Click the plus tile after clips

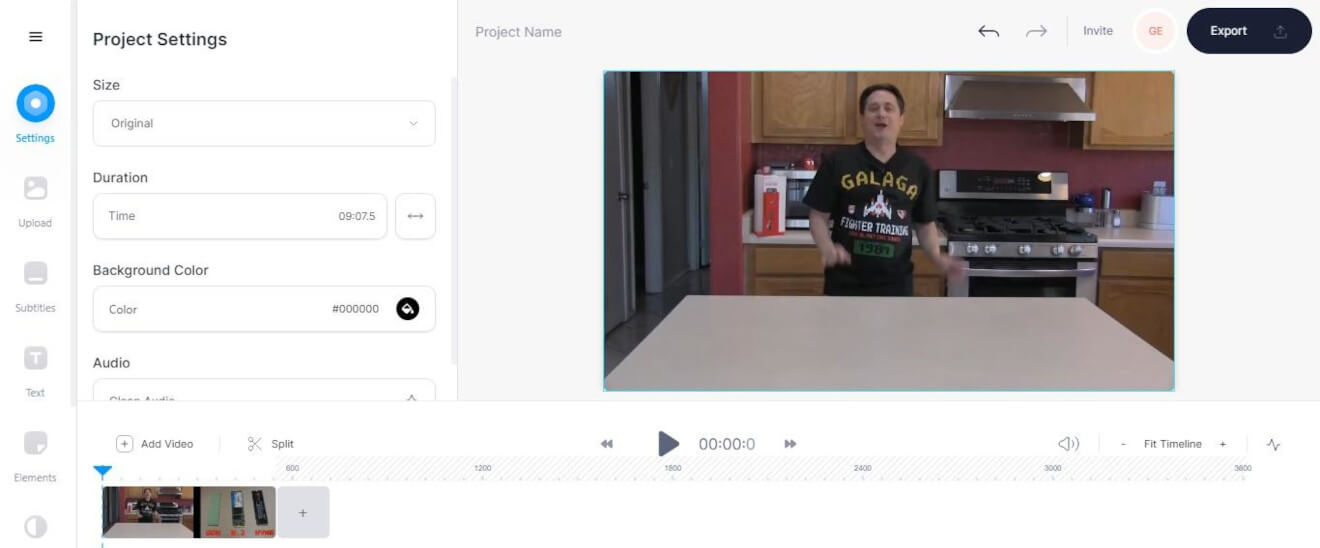[x=303, y=512]
